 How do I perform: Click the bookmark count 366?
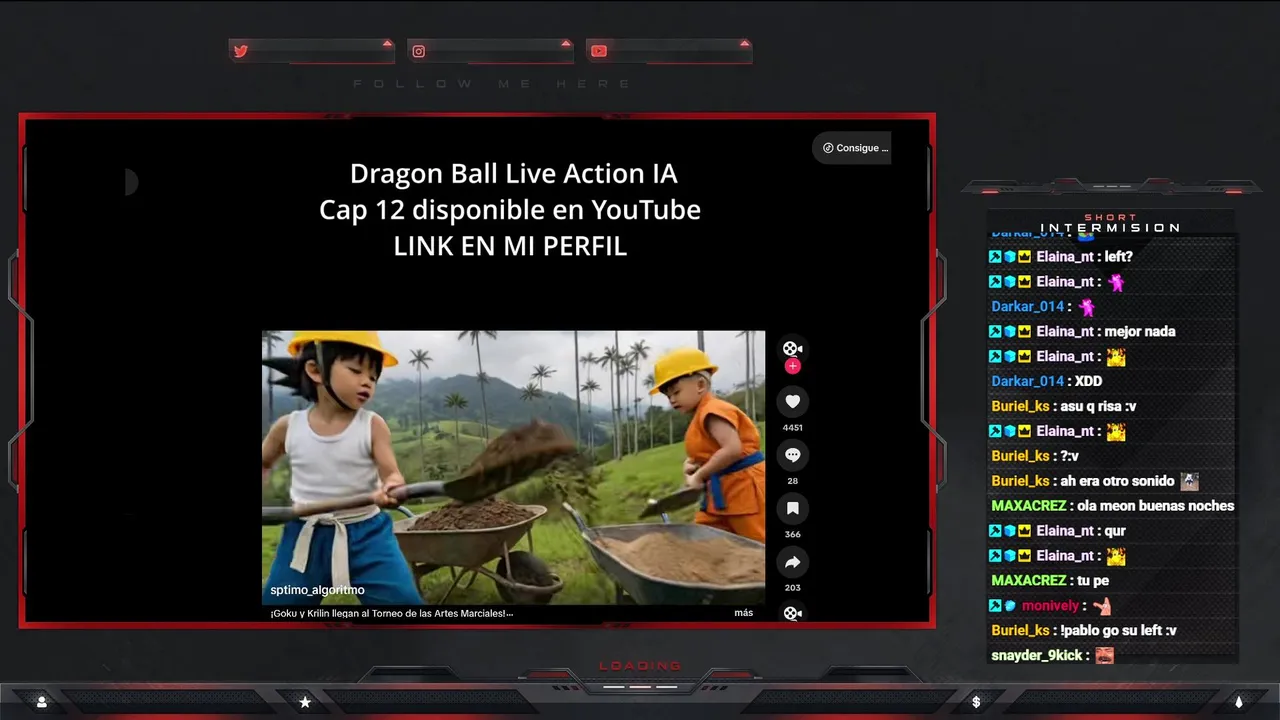pyautogui.click(x=792, y=534)
